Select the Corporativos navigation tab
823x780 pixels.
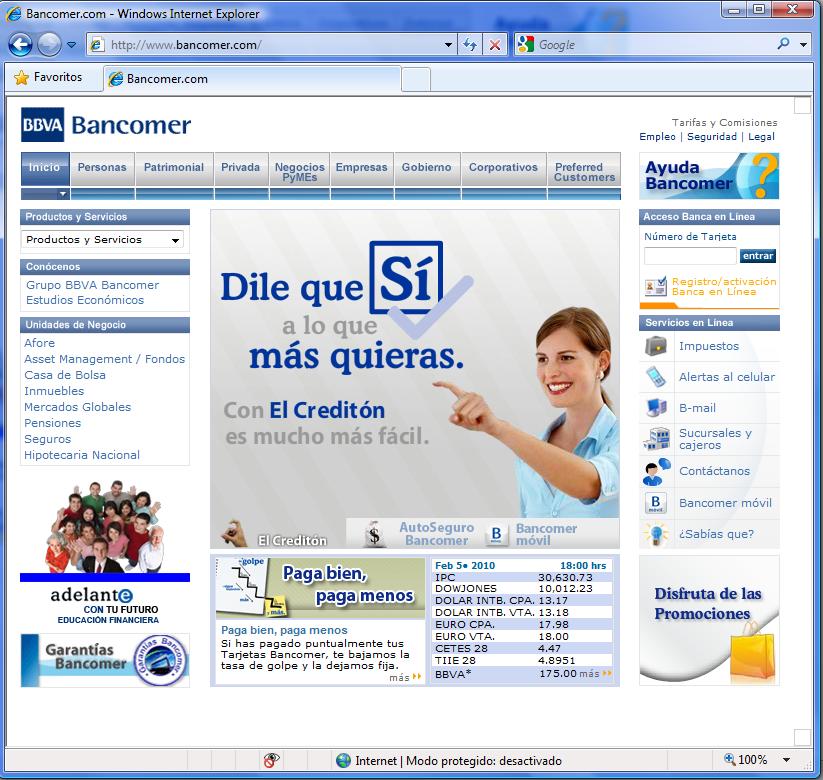[x=503, y=168]
